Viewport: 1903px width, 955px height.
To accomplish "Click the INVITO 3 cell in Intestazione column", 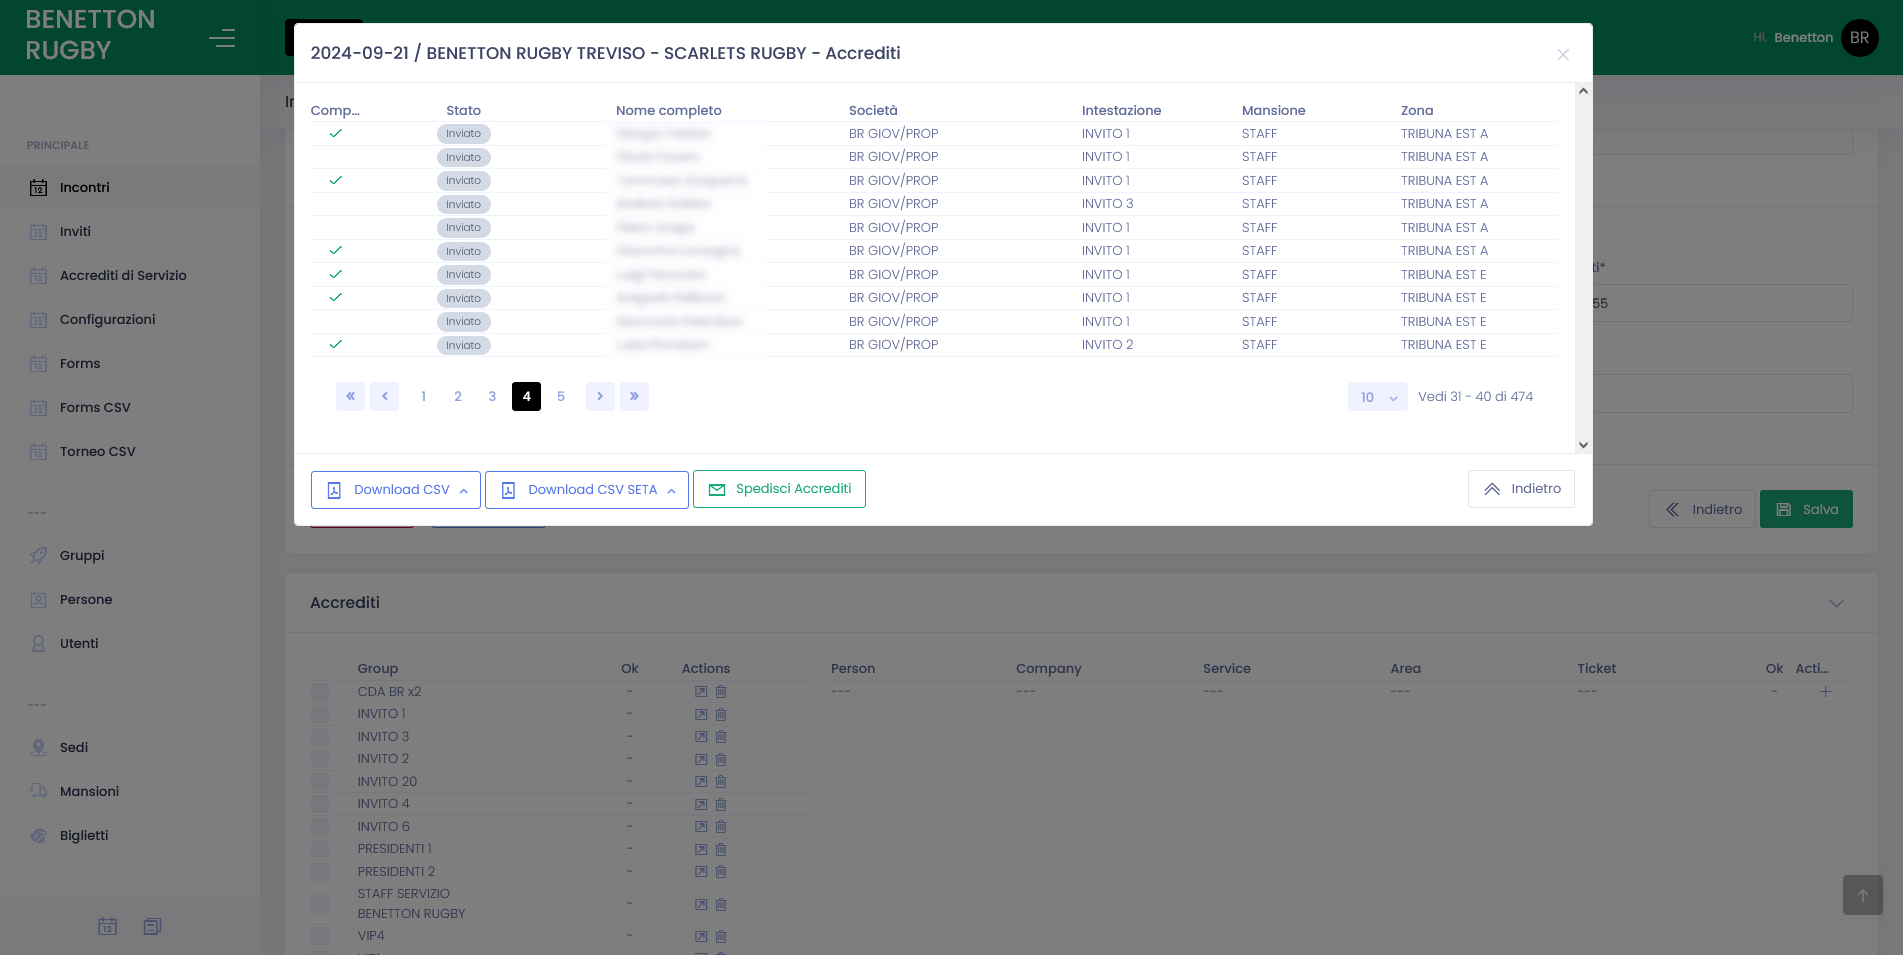I will (1107, 204).
